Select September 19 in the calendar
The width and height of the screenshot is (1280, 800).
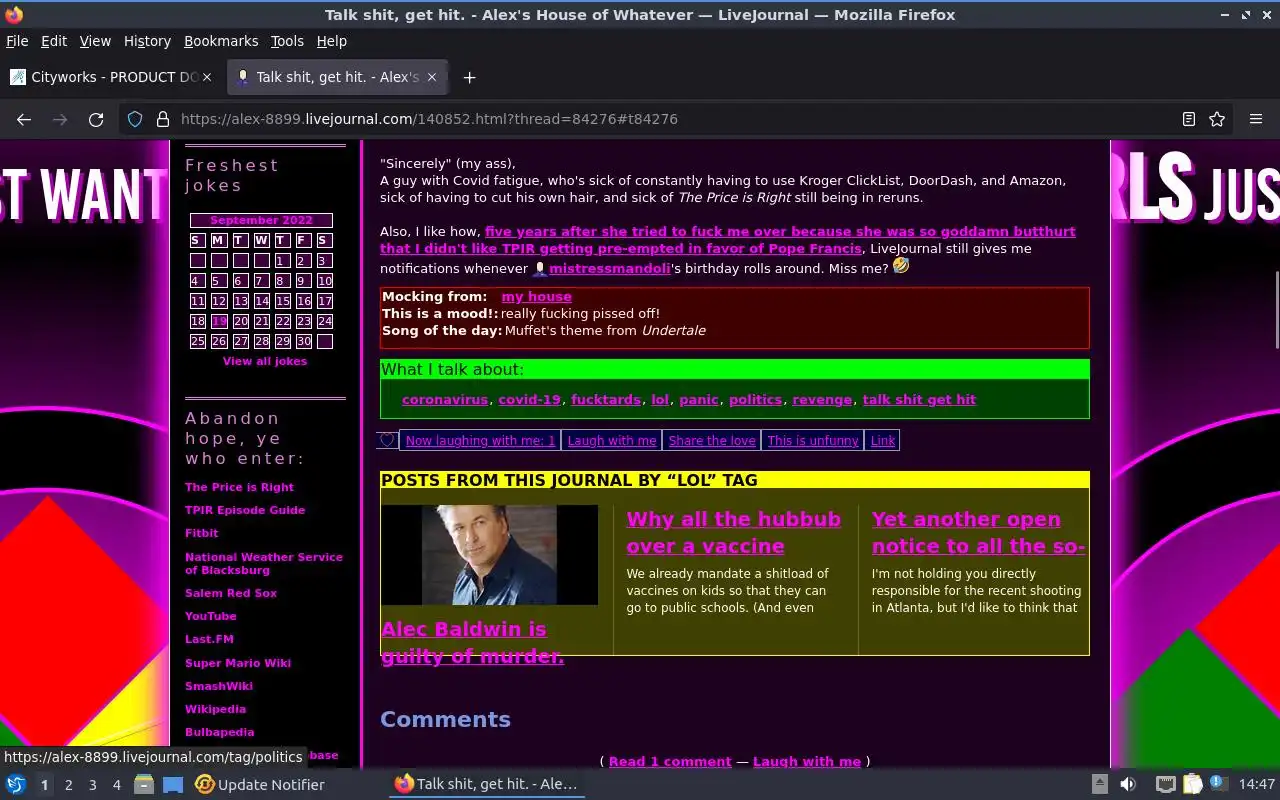pos(219,321)
